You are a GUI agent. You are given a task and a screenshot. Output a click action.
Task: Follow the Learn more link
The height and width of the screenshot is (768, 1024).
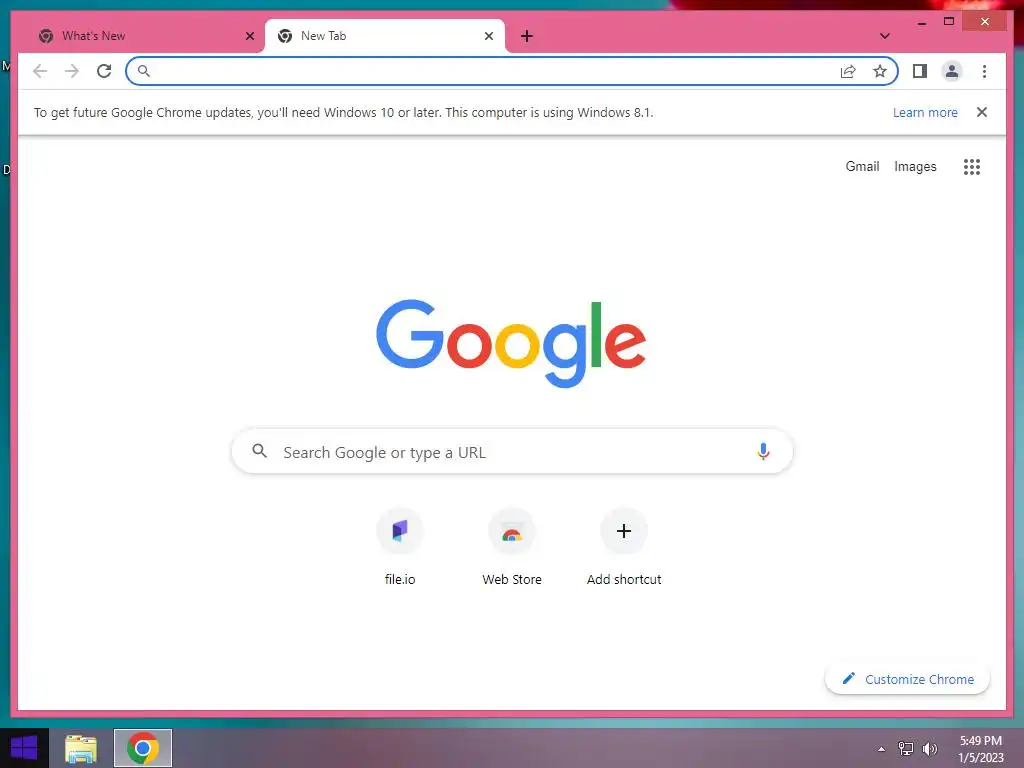[x=925, y=112]
